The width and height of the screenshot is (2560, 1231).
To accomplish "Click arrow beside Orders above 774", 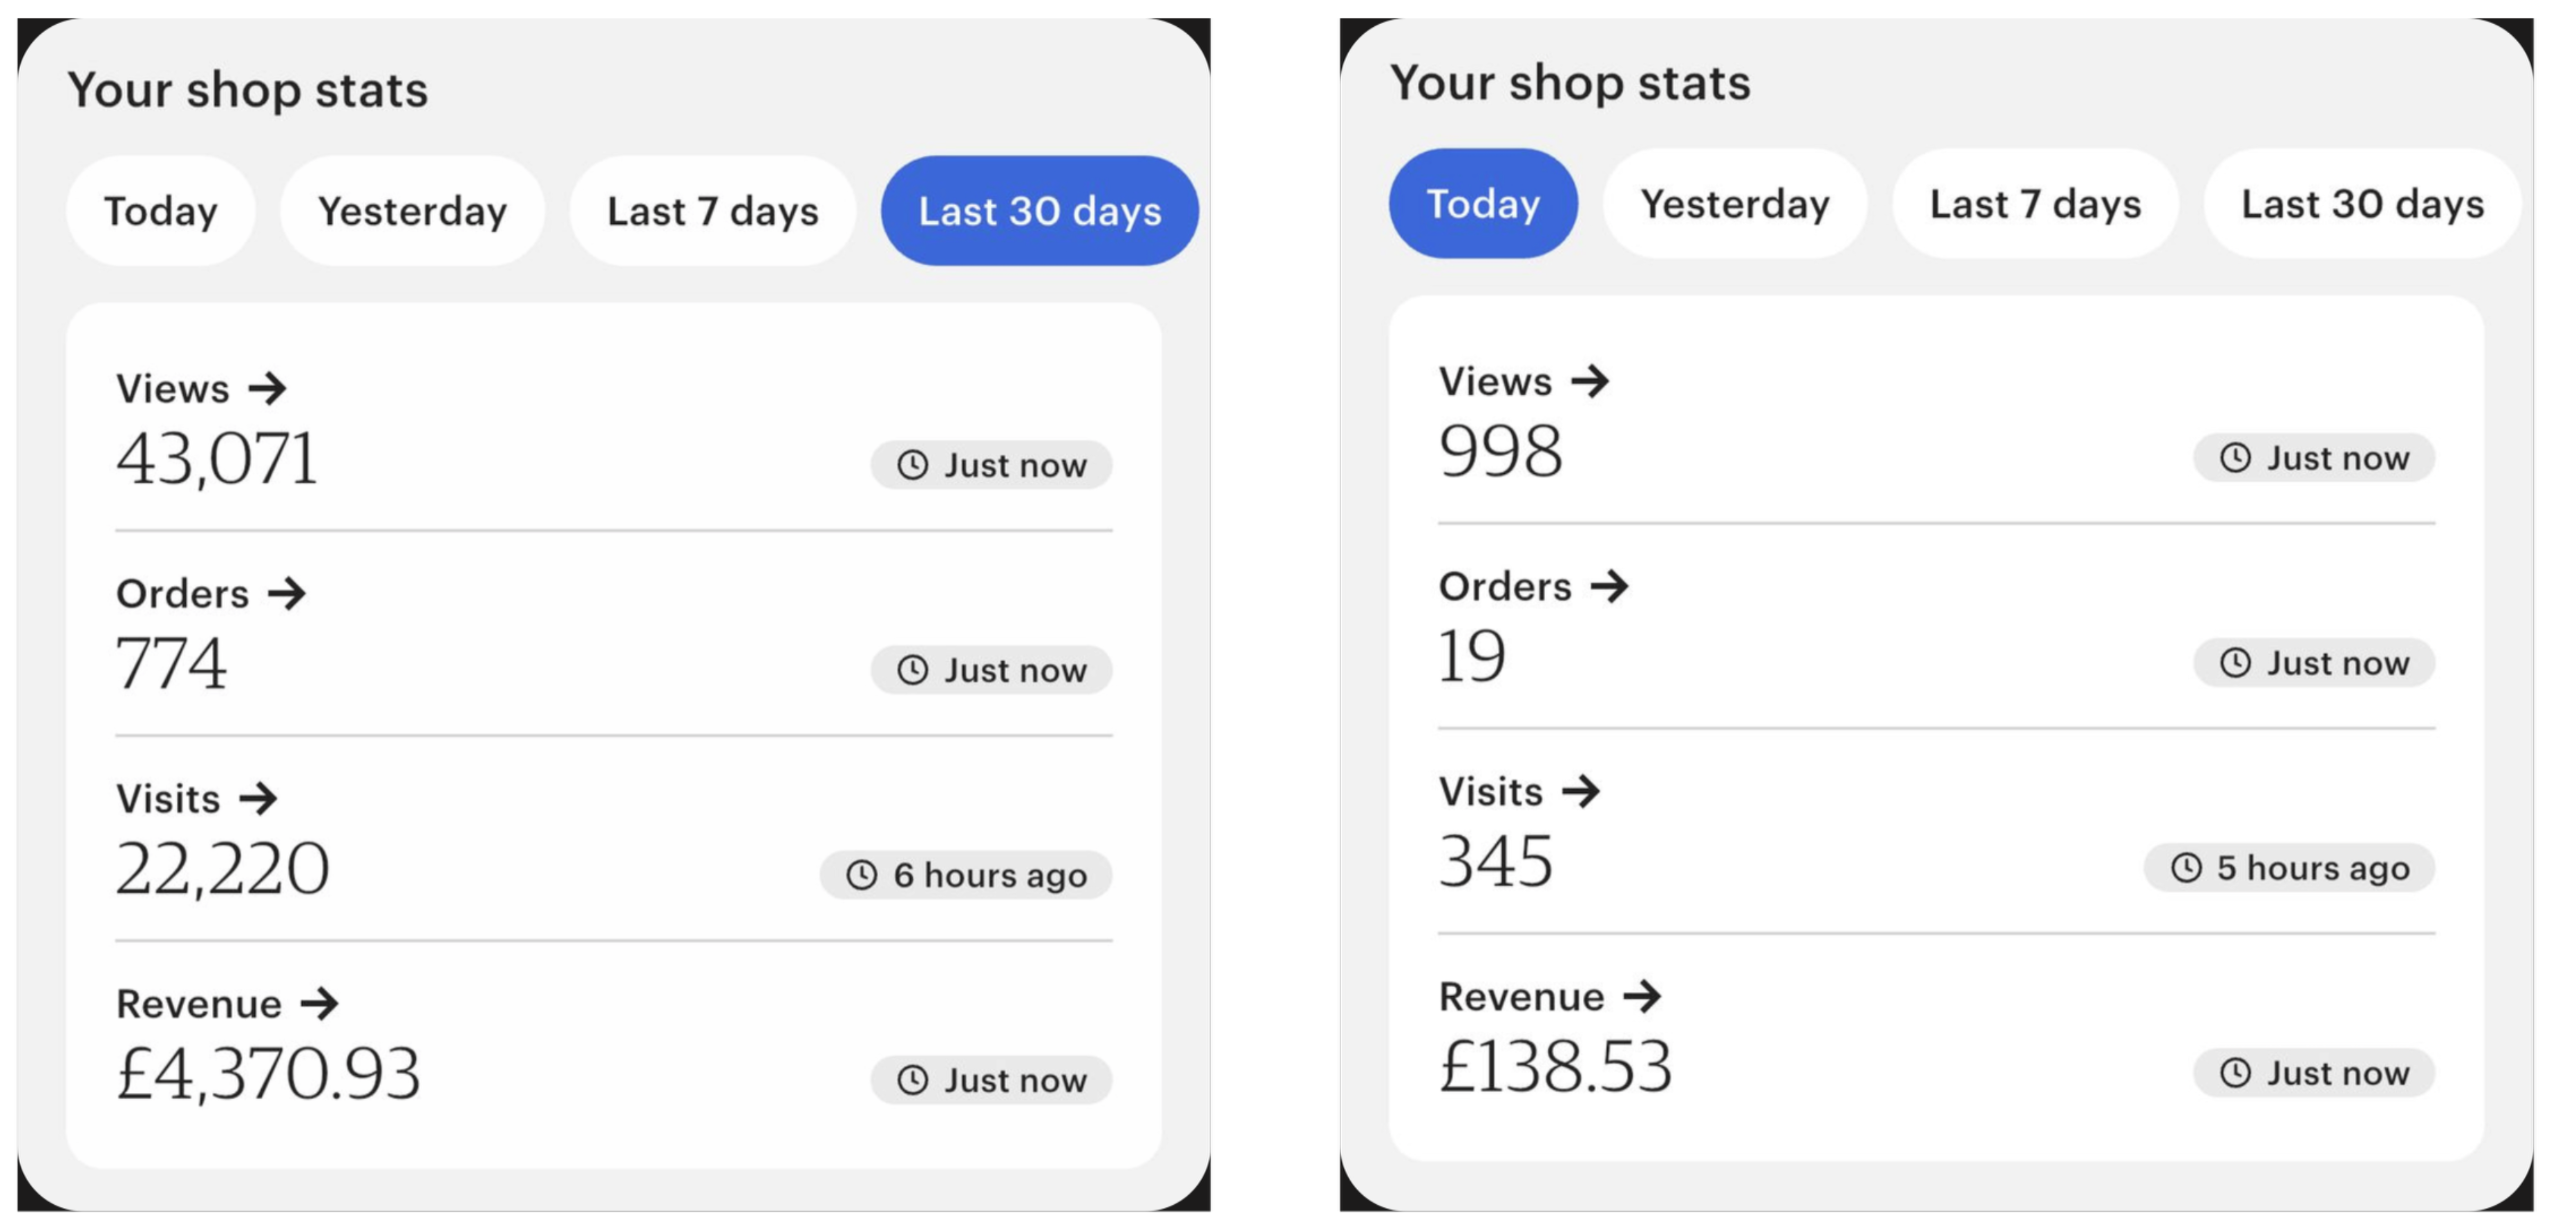I will tap(287, 593).
